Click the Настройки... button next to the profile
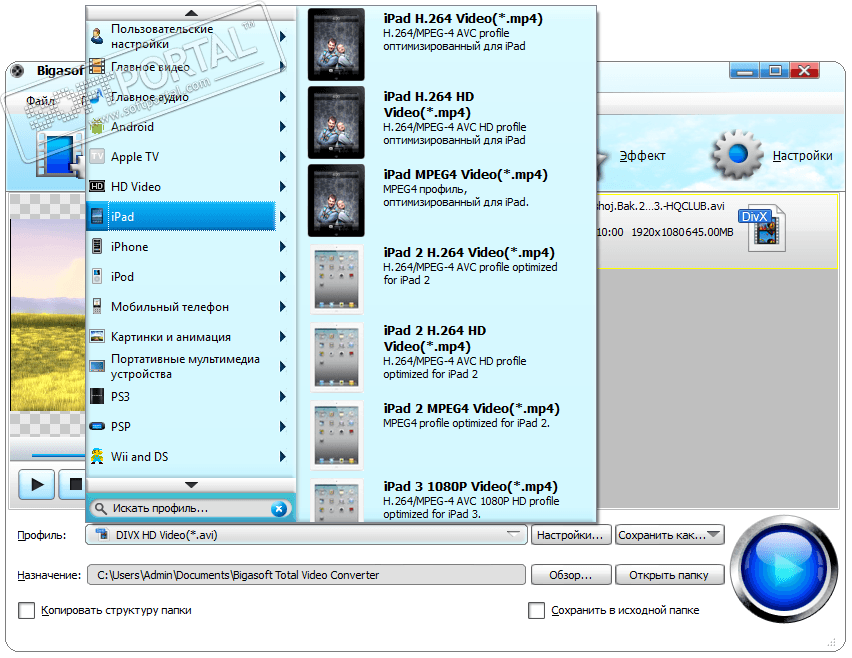This screenshot has height=658, width=852. pyautogui.click(x=571, y=535)
